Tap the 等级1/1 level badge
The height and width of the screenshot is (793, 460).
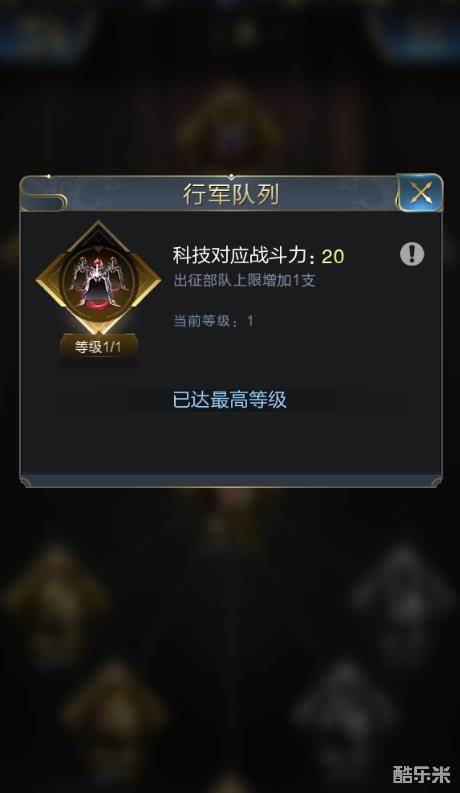[x=99, y=347]
